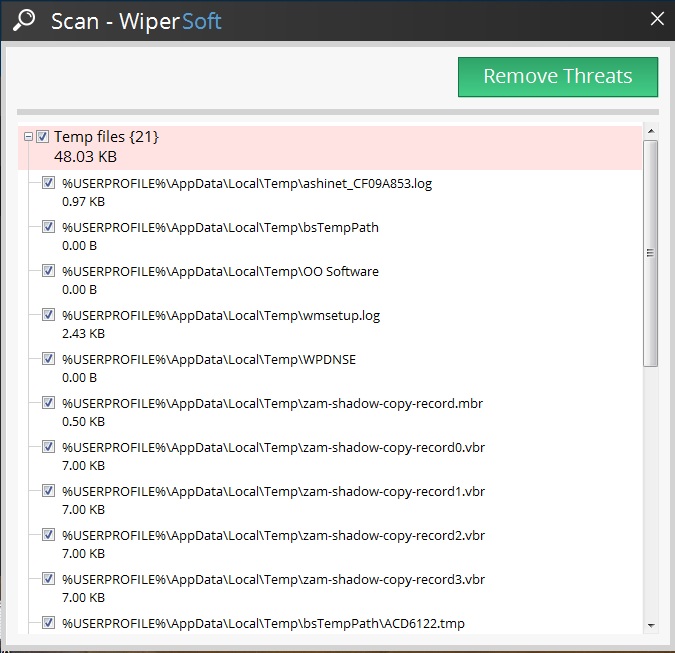Click the 2.43 KB size value

pyautogui.click(x=84, y=334)
